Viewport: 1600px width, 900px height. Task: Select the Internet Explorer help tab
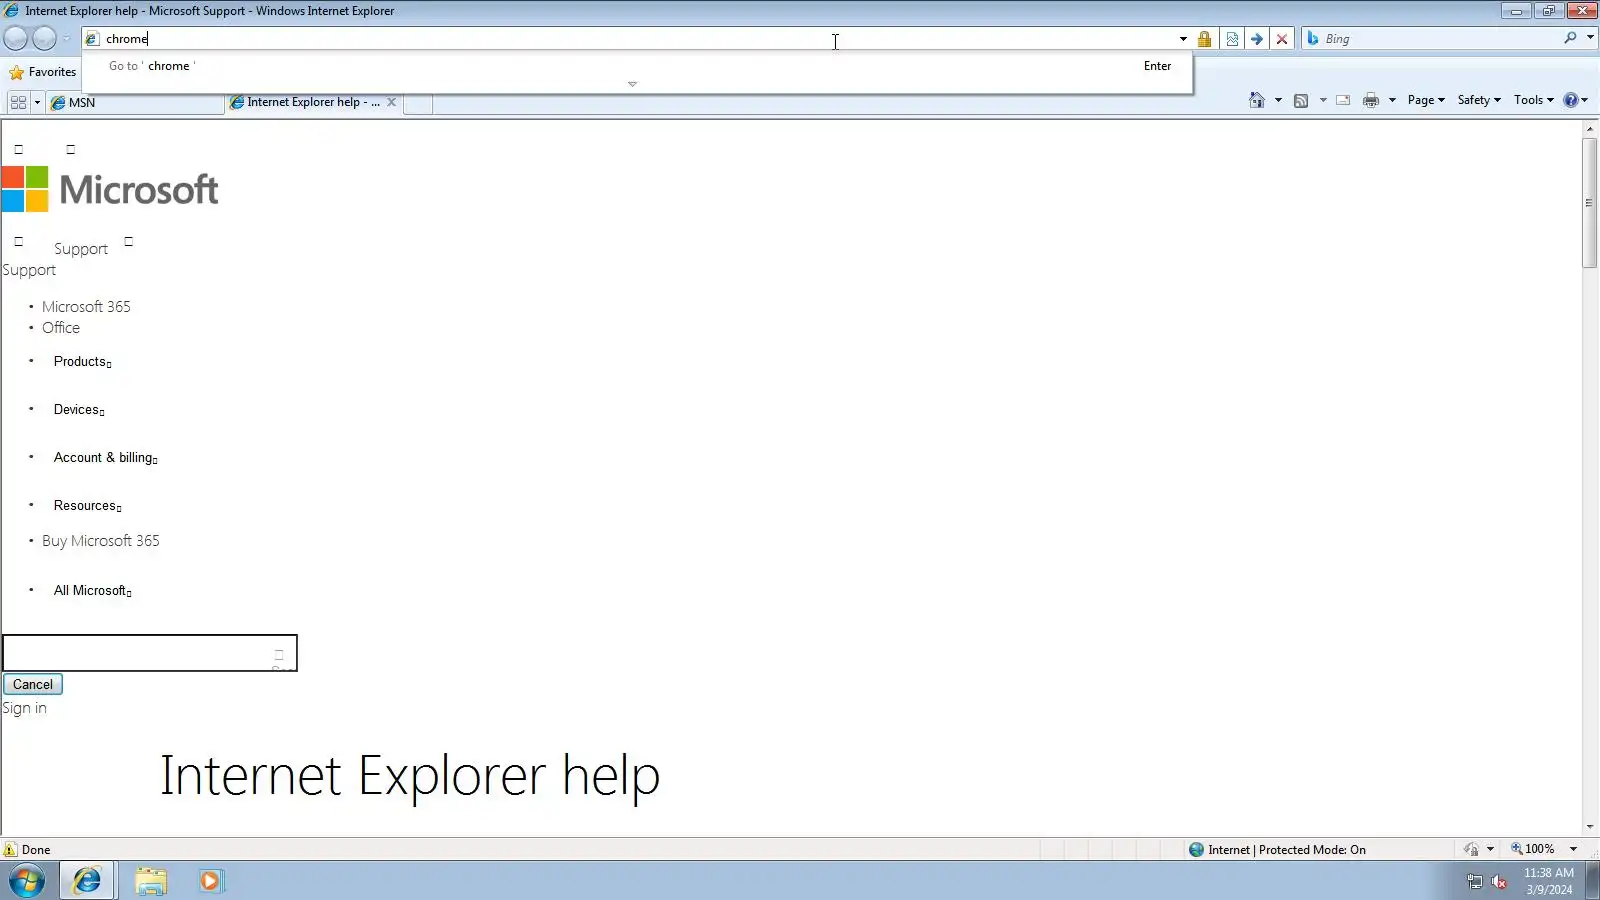(314, 102)
